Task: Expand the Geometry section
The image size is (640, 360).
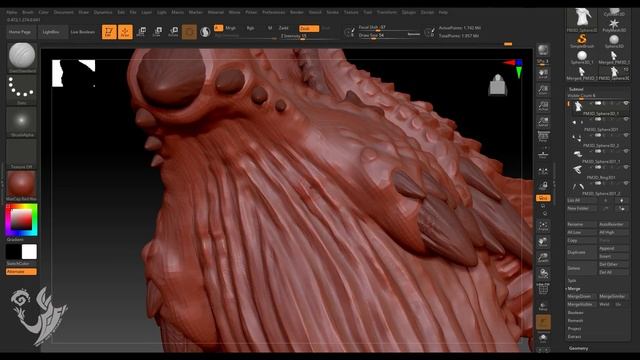Action: pos(578,348)
